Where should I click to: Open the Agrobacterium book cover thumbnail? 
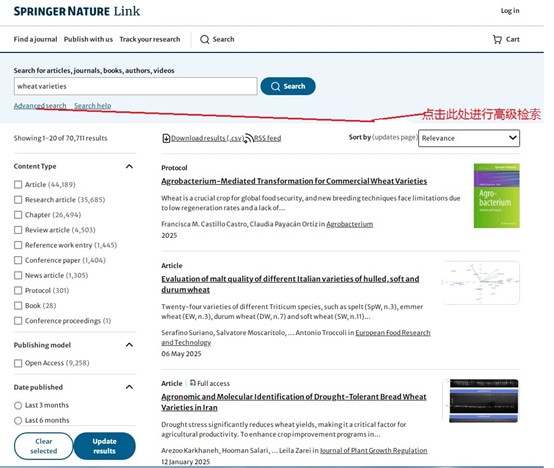[x=496, y=195]
